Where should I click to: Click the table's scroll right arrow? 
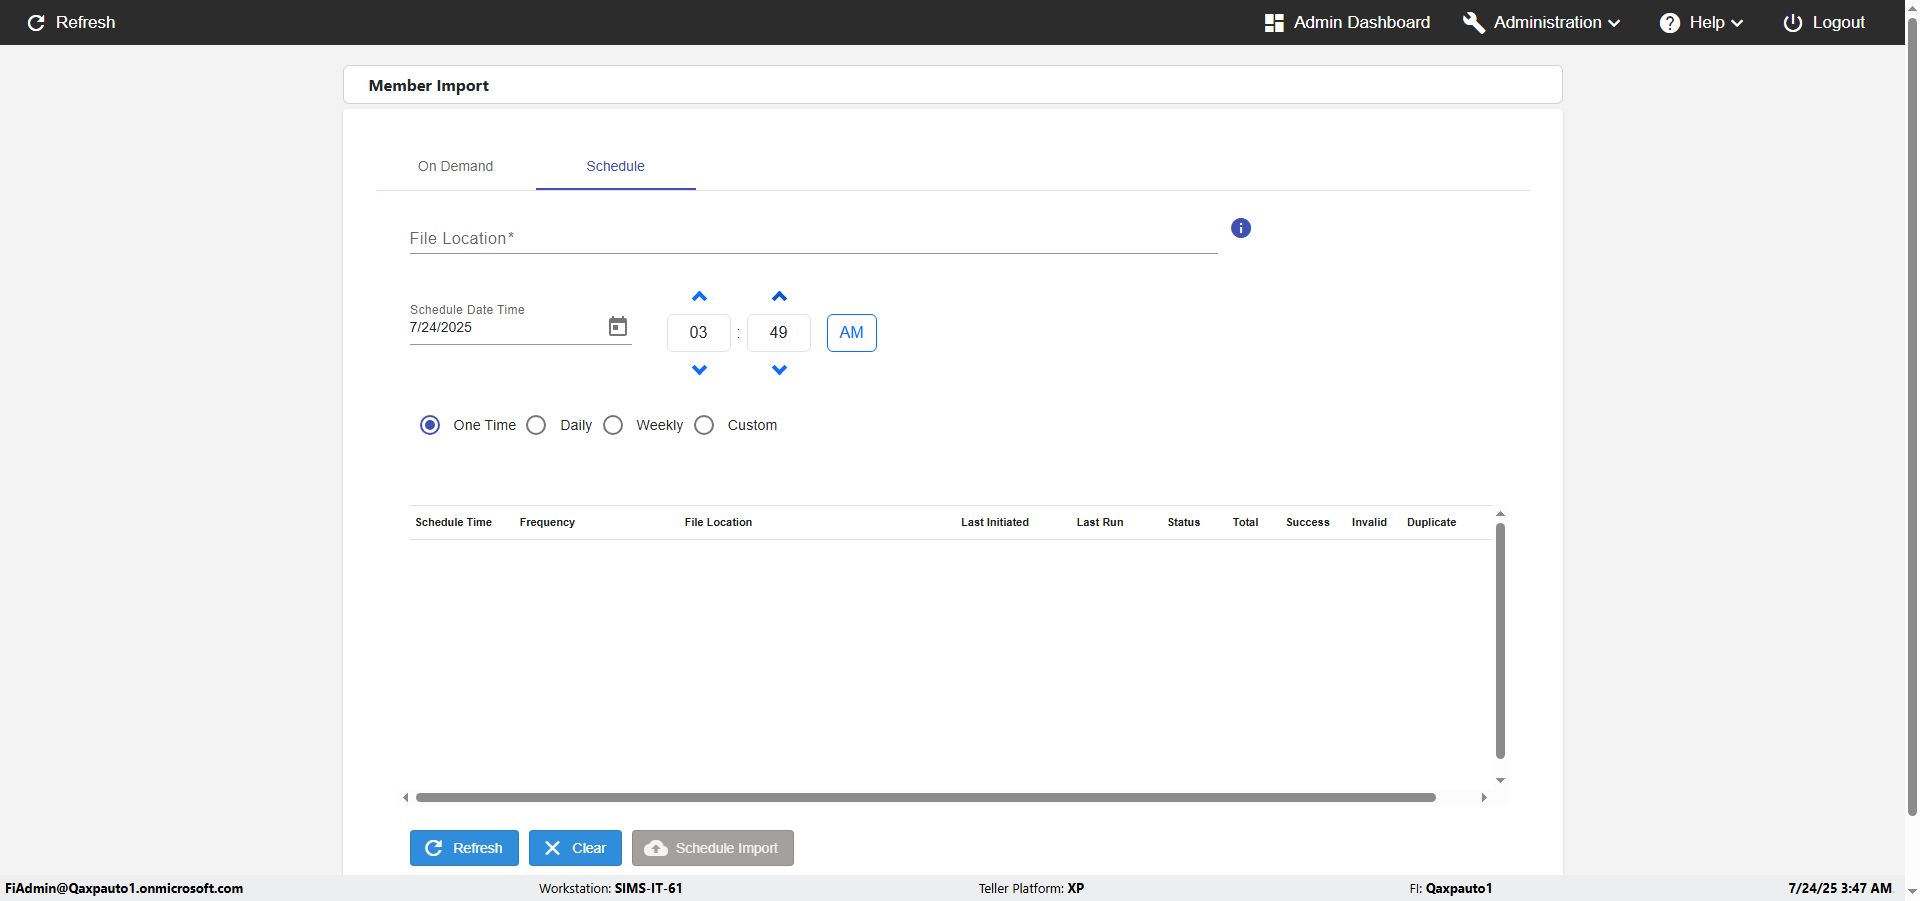[x=1484, y=798]
